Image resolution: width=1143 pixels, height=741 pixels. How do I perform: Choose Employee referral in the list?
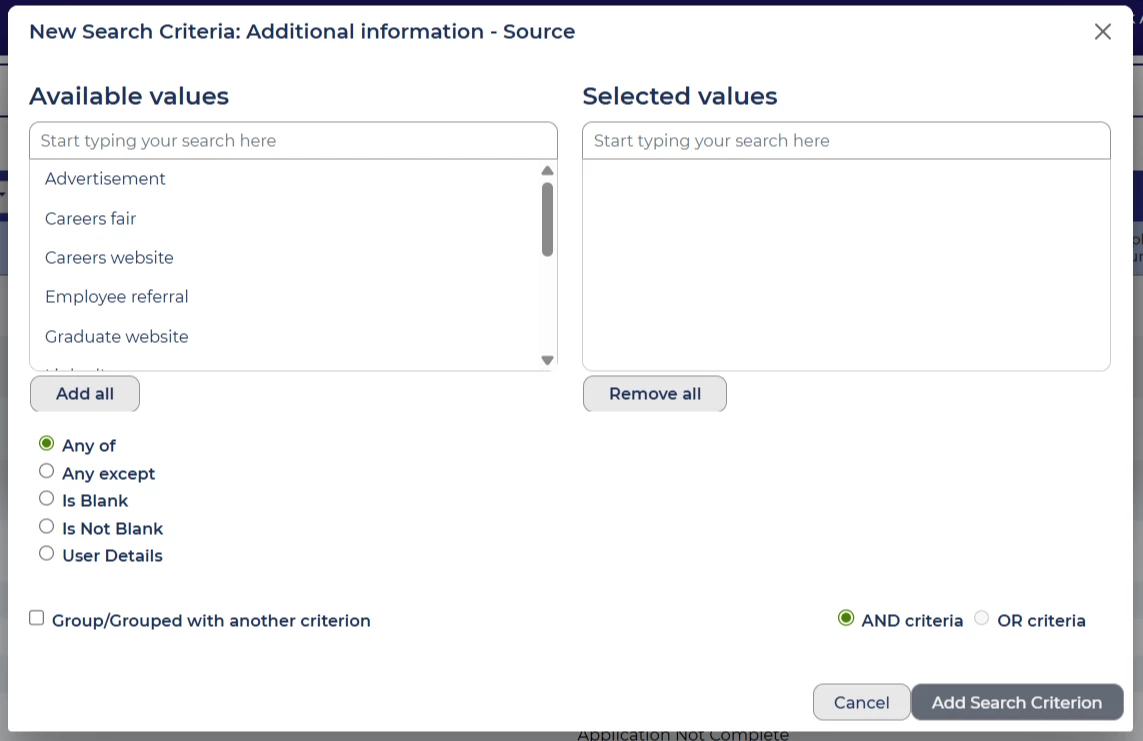(x=116, y=297)
